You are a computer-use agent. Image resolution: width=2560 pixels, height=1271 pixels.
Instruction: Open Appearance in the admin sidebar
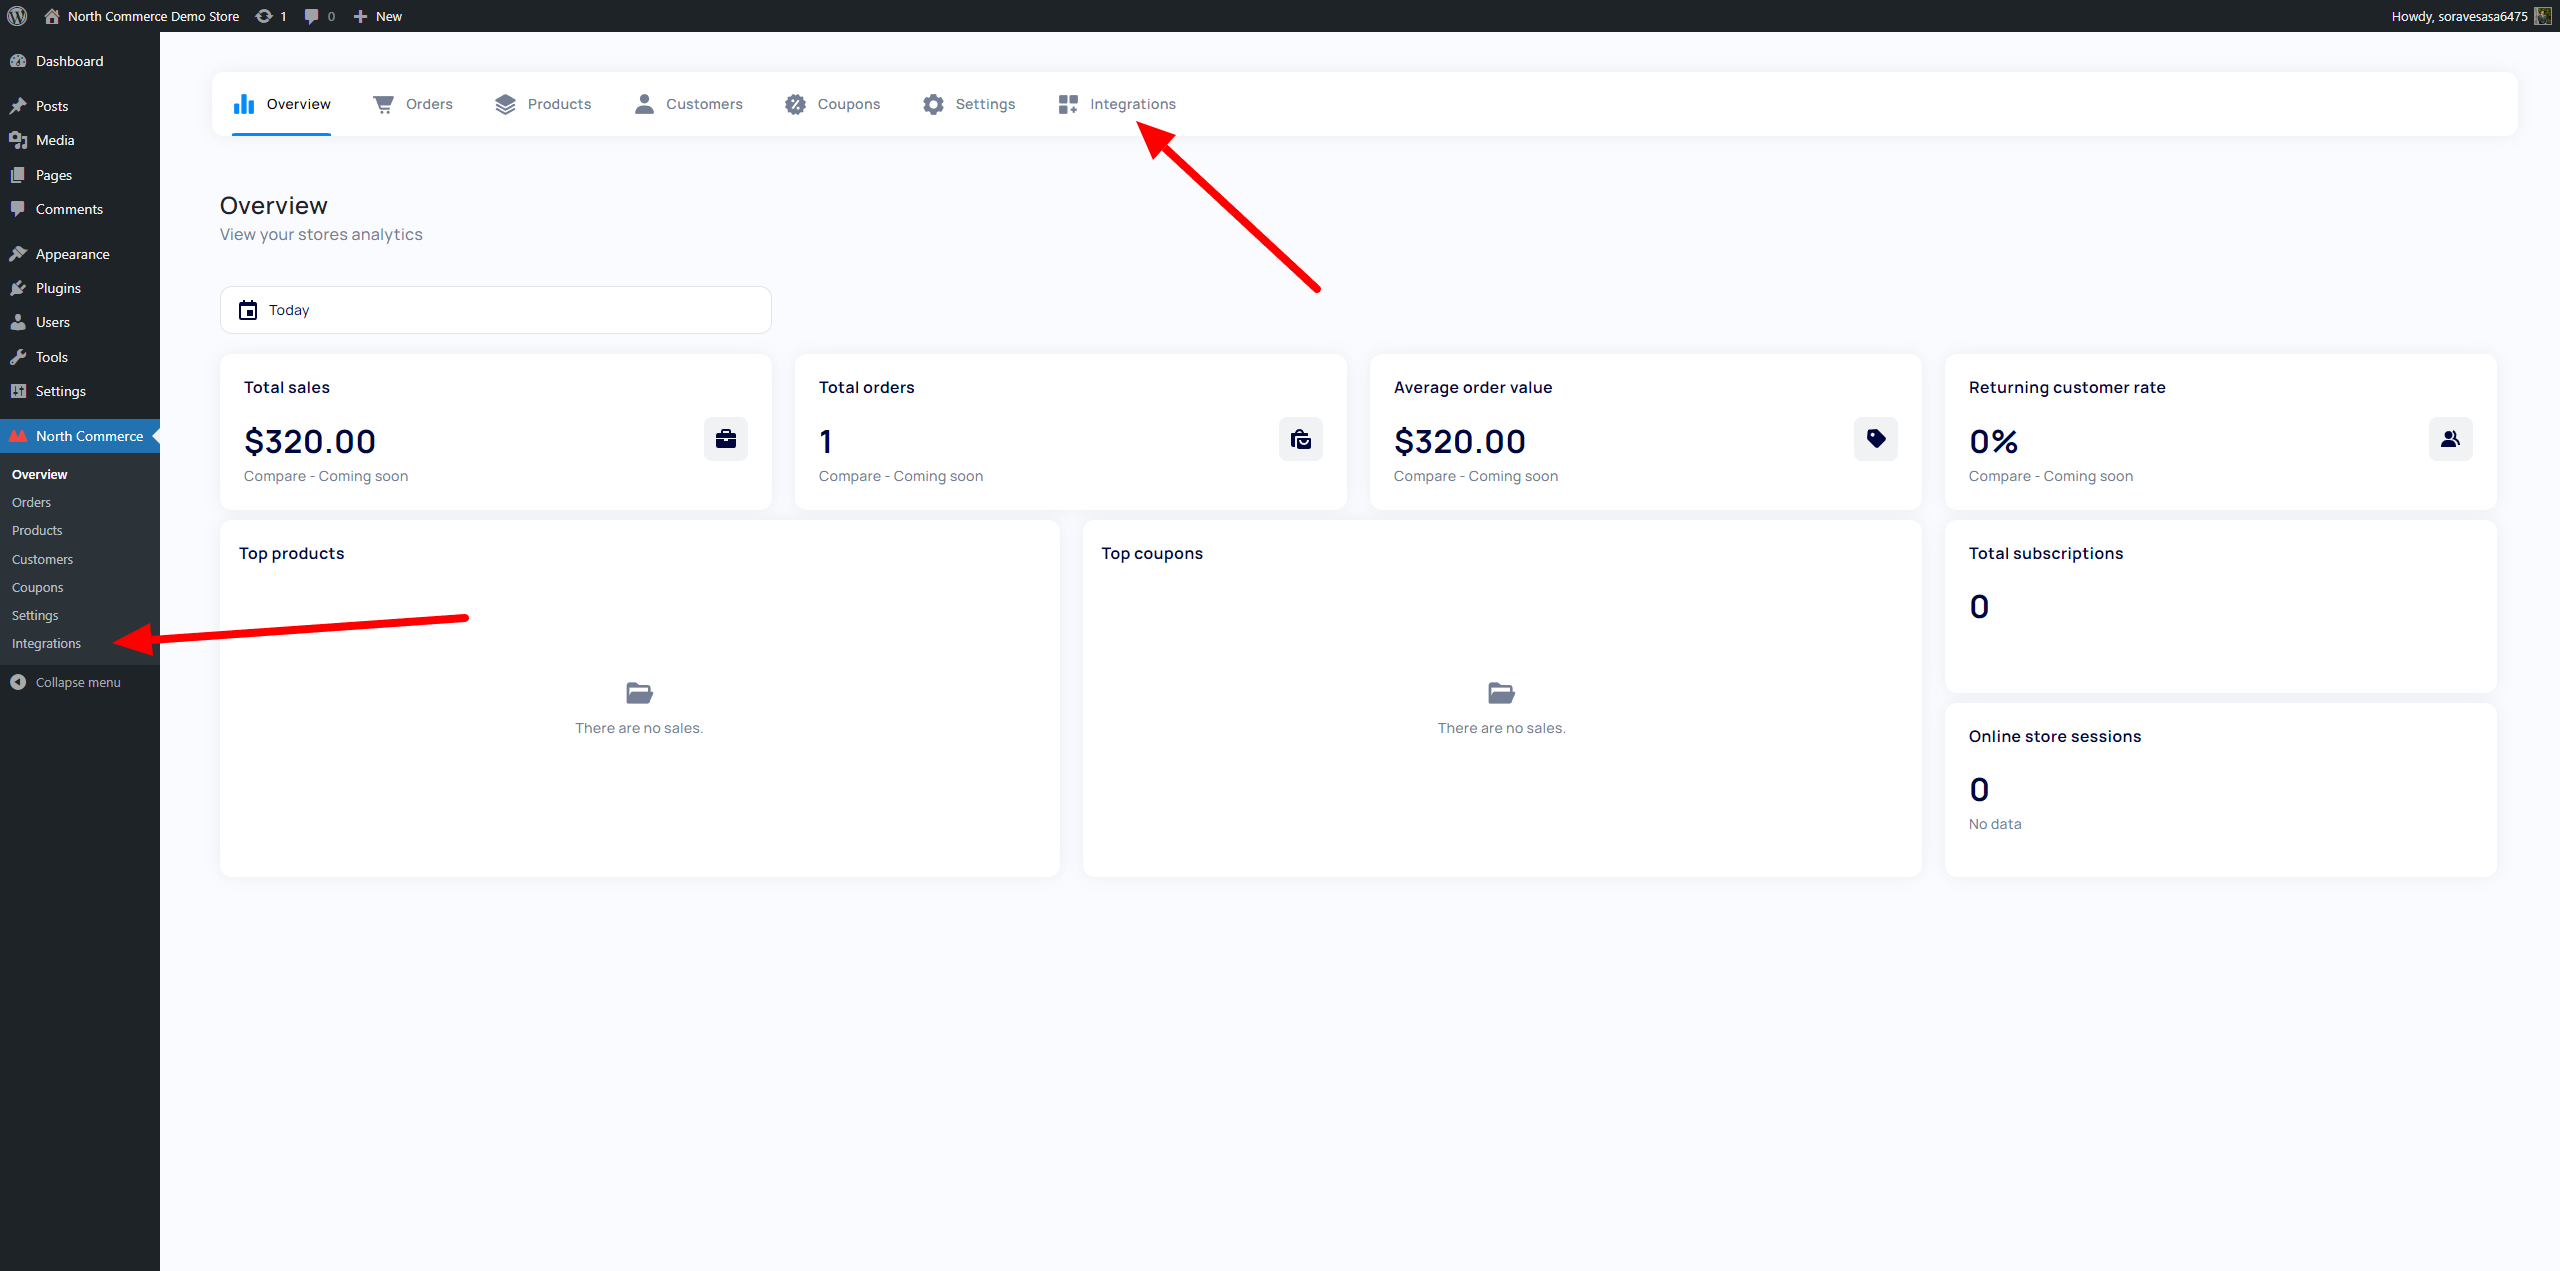tap(72, 254)
